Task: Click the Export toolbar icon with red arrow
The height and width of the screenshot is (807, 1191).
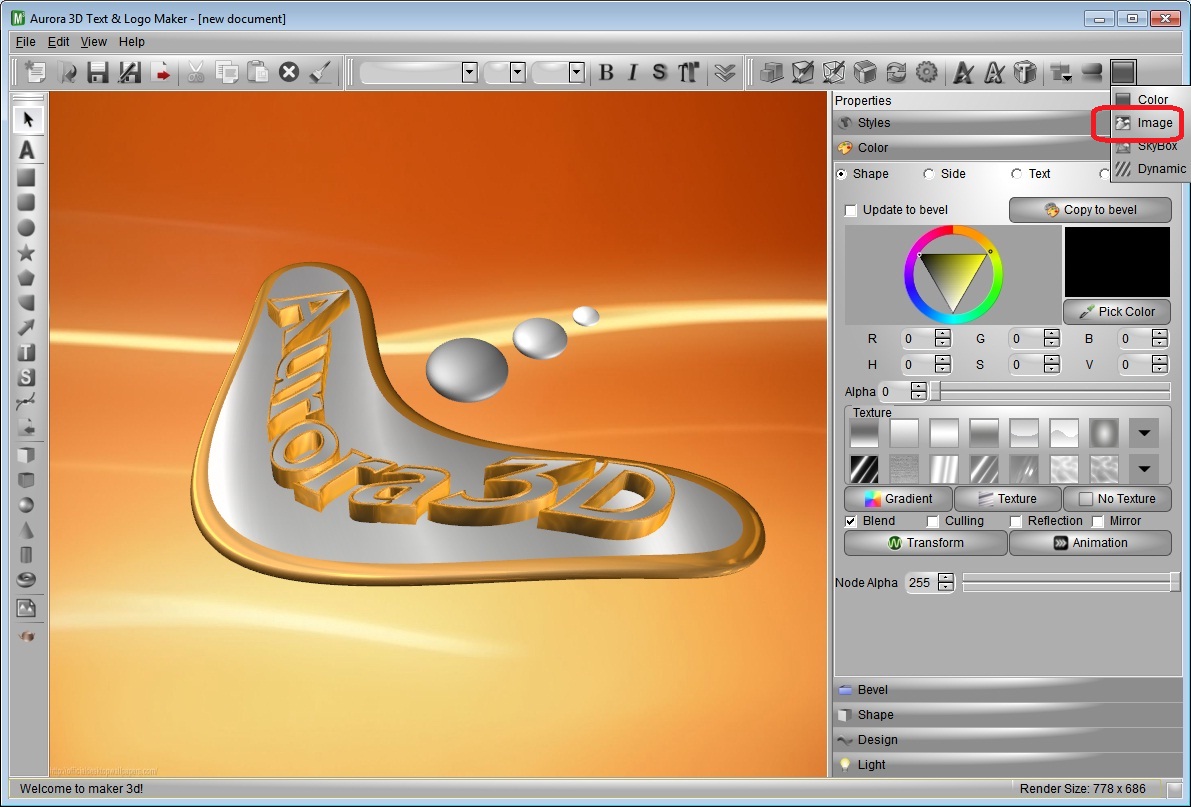Action: [x=161, y=72]
